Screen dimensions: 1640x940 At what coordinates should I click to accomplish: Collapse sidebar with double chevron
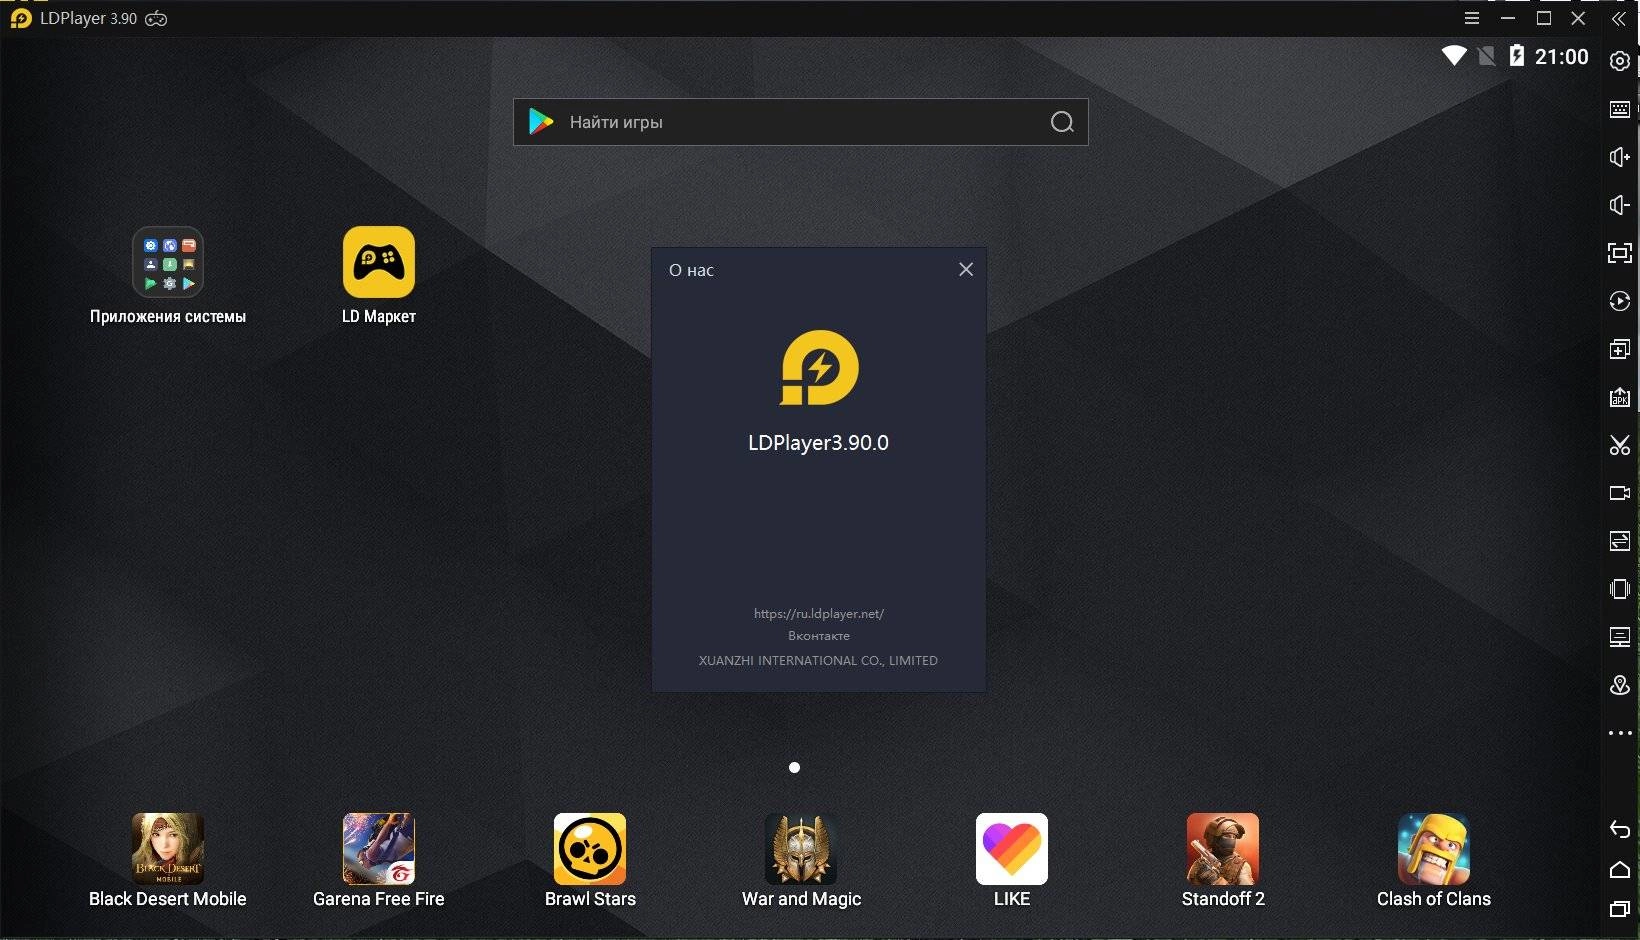click(x=1619, y=19)
